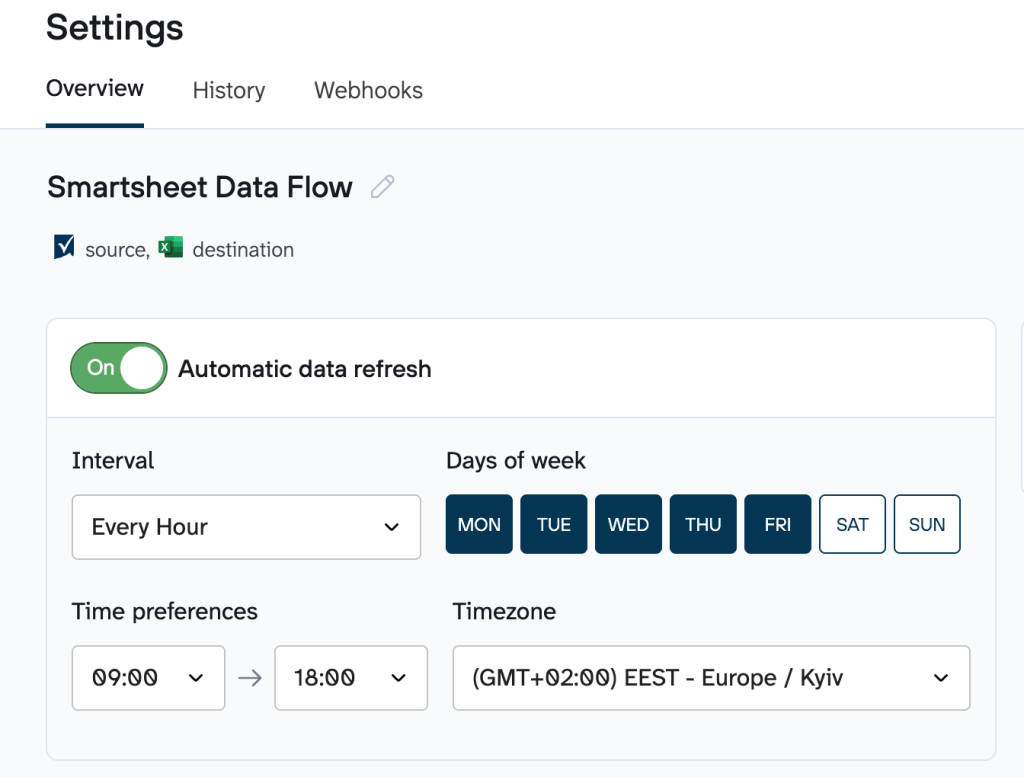Turn off Automatic data refresh
This screenshot has width=1024, height=777.
[x=118, y=368]
